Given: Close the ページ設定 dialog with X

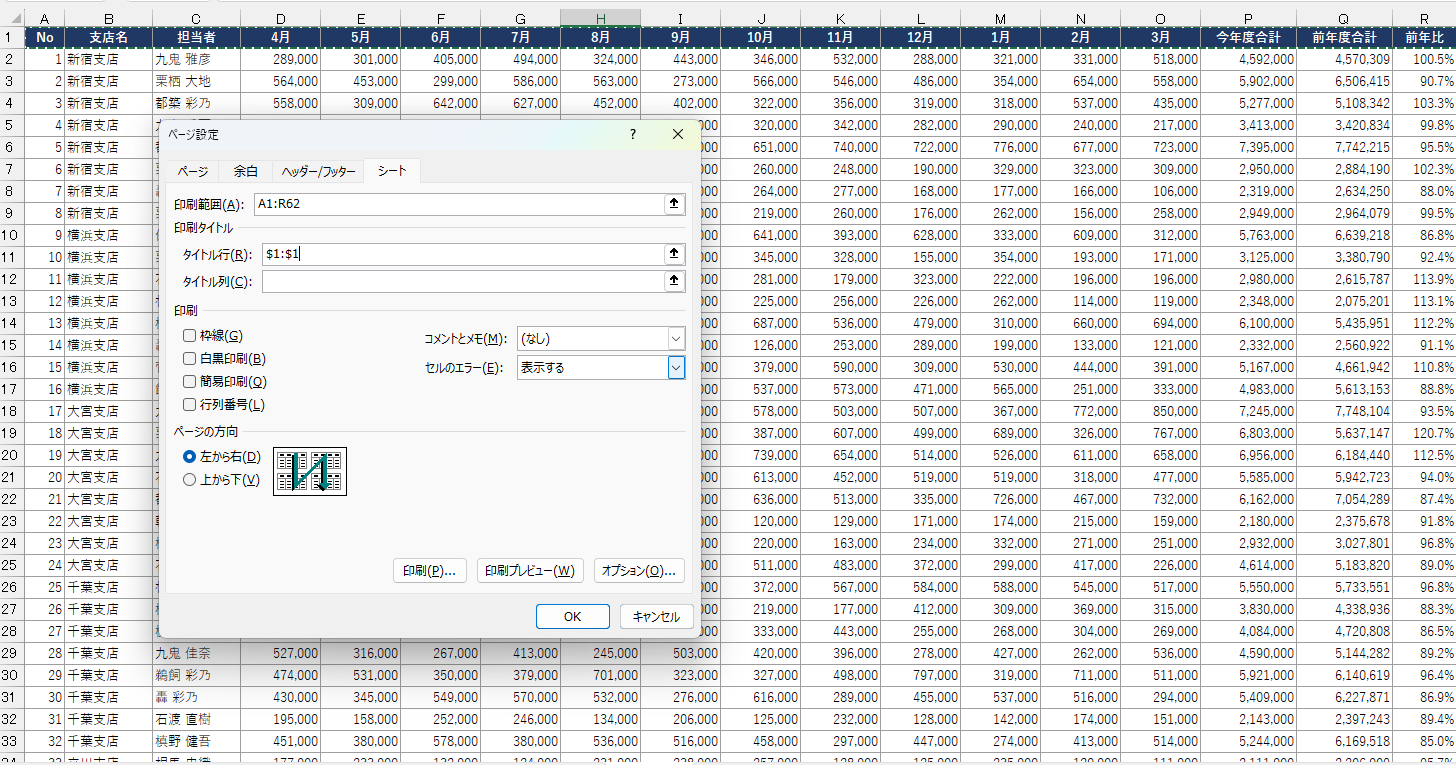Looking at the screenshot, I should tap(678, 134).
